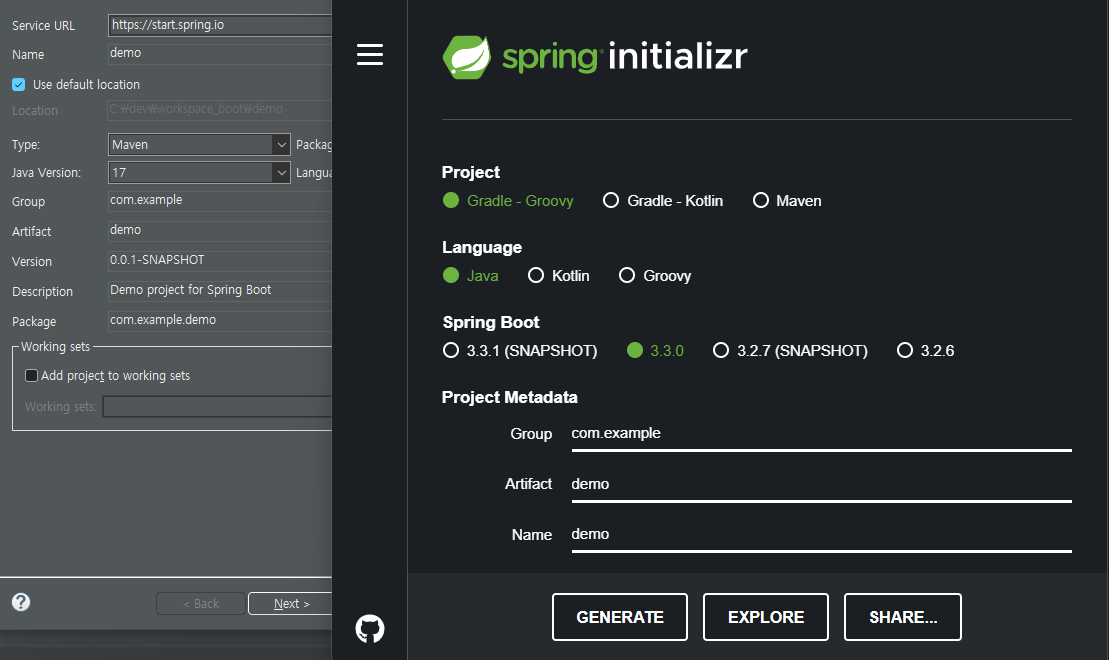Select Gradle - Groovy project type
Image resolution: width=1109 pixels, height=660 pixels.
508,201
